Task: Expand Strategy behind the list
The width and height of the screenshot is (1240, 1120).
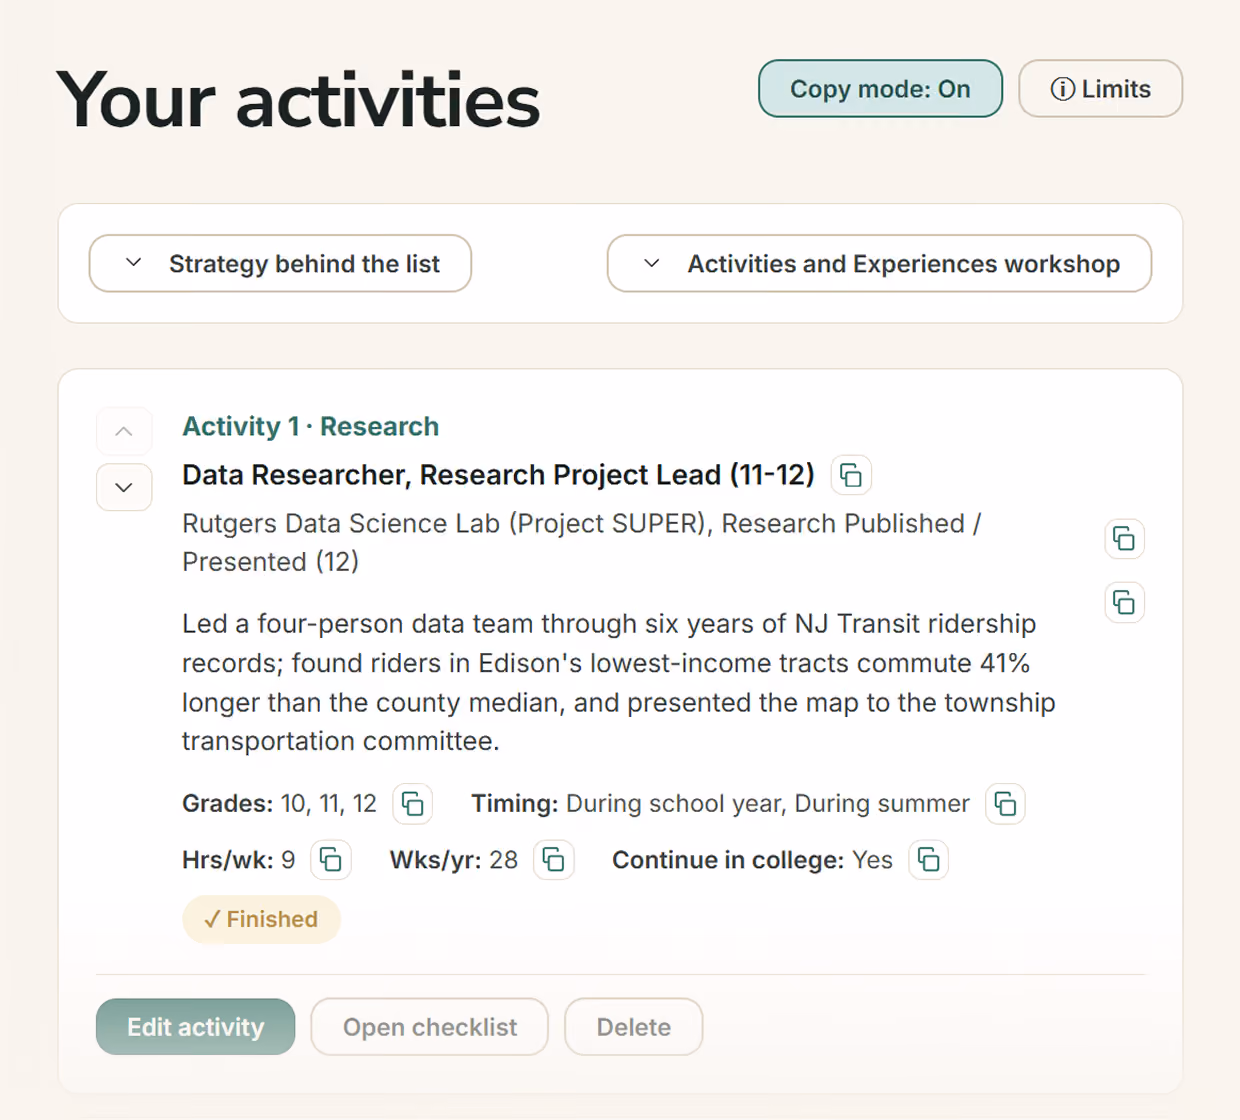Action: 280,264
